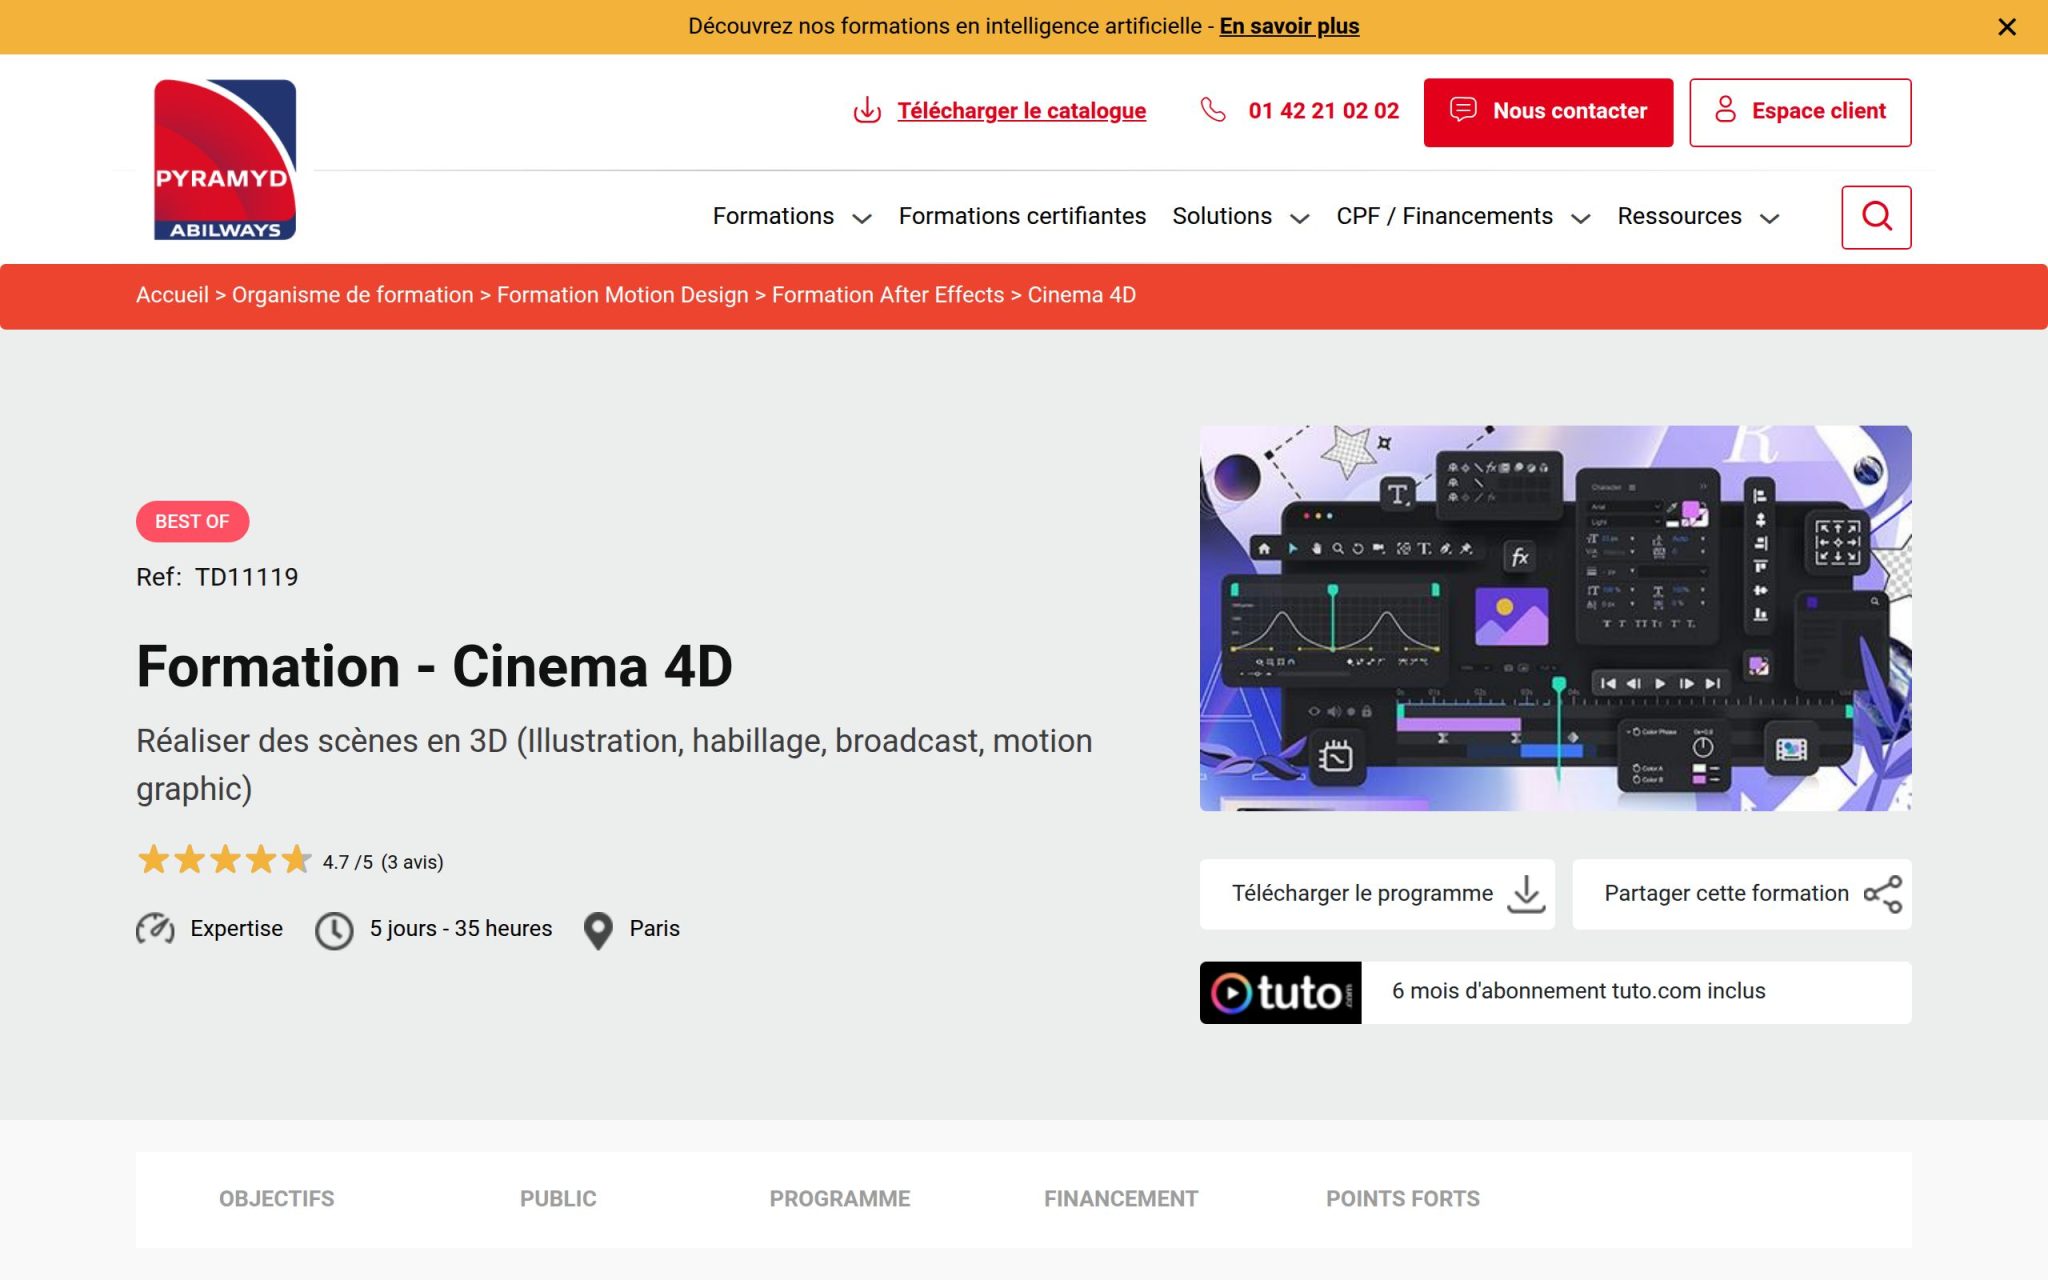Screen dimensions: 2048x1280
Task: Click the catalogue download icon
Action: coord(867,111)
